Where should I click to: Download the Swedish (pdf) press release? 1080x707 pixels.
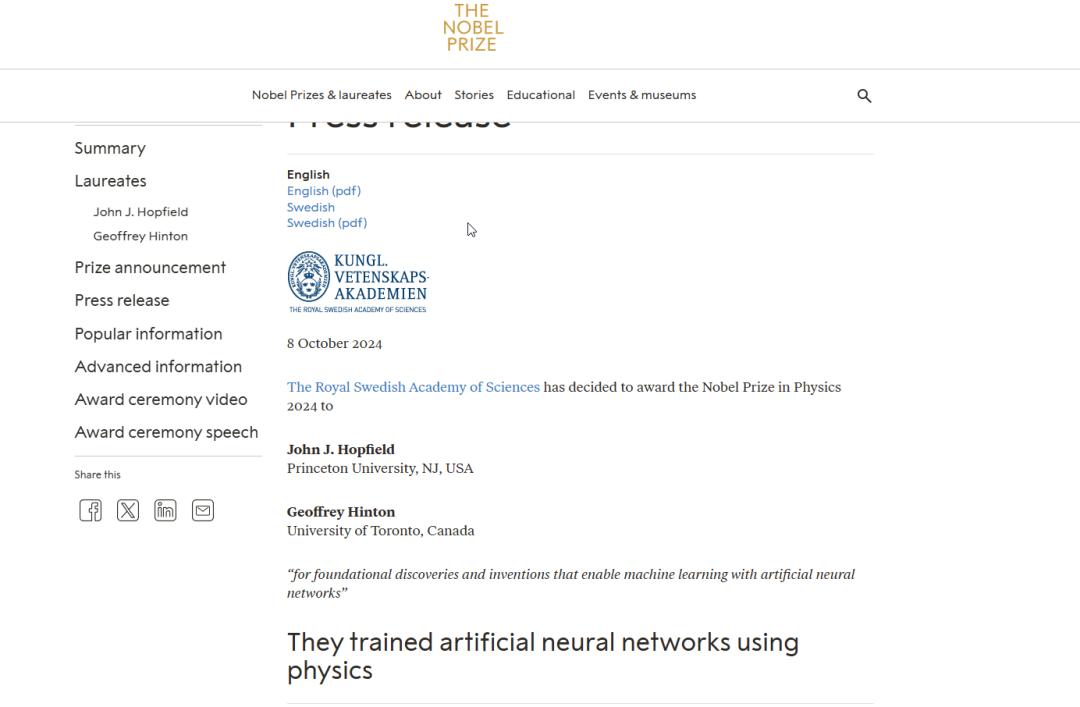(327, 223)
